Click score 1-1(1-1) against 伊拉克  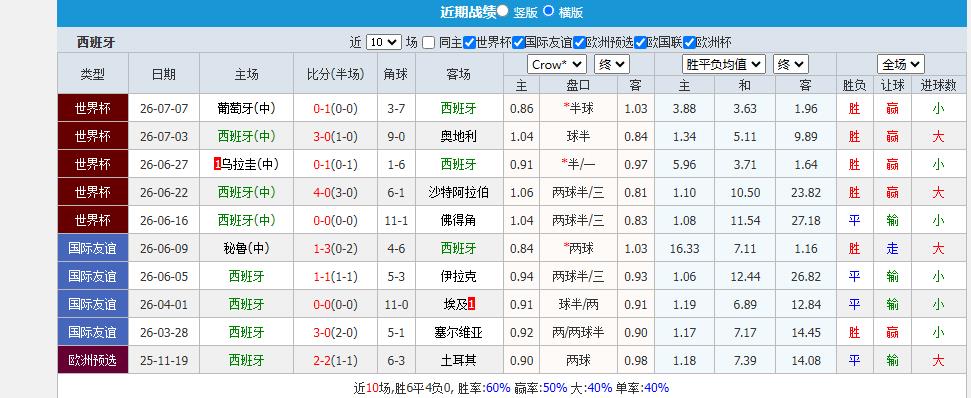[x=335, y=276]
